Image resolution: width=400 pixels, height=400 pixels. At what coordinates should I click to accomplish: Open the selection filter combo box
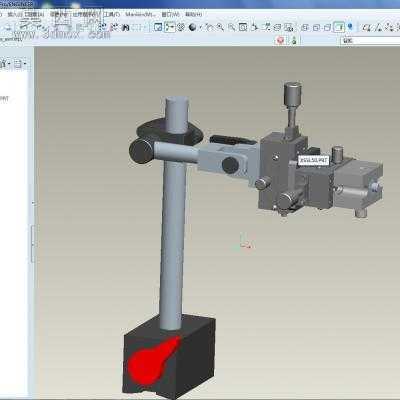point(370,41)
